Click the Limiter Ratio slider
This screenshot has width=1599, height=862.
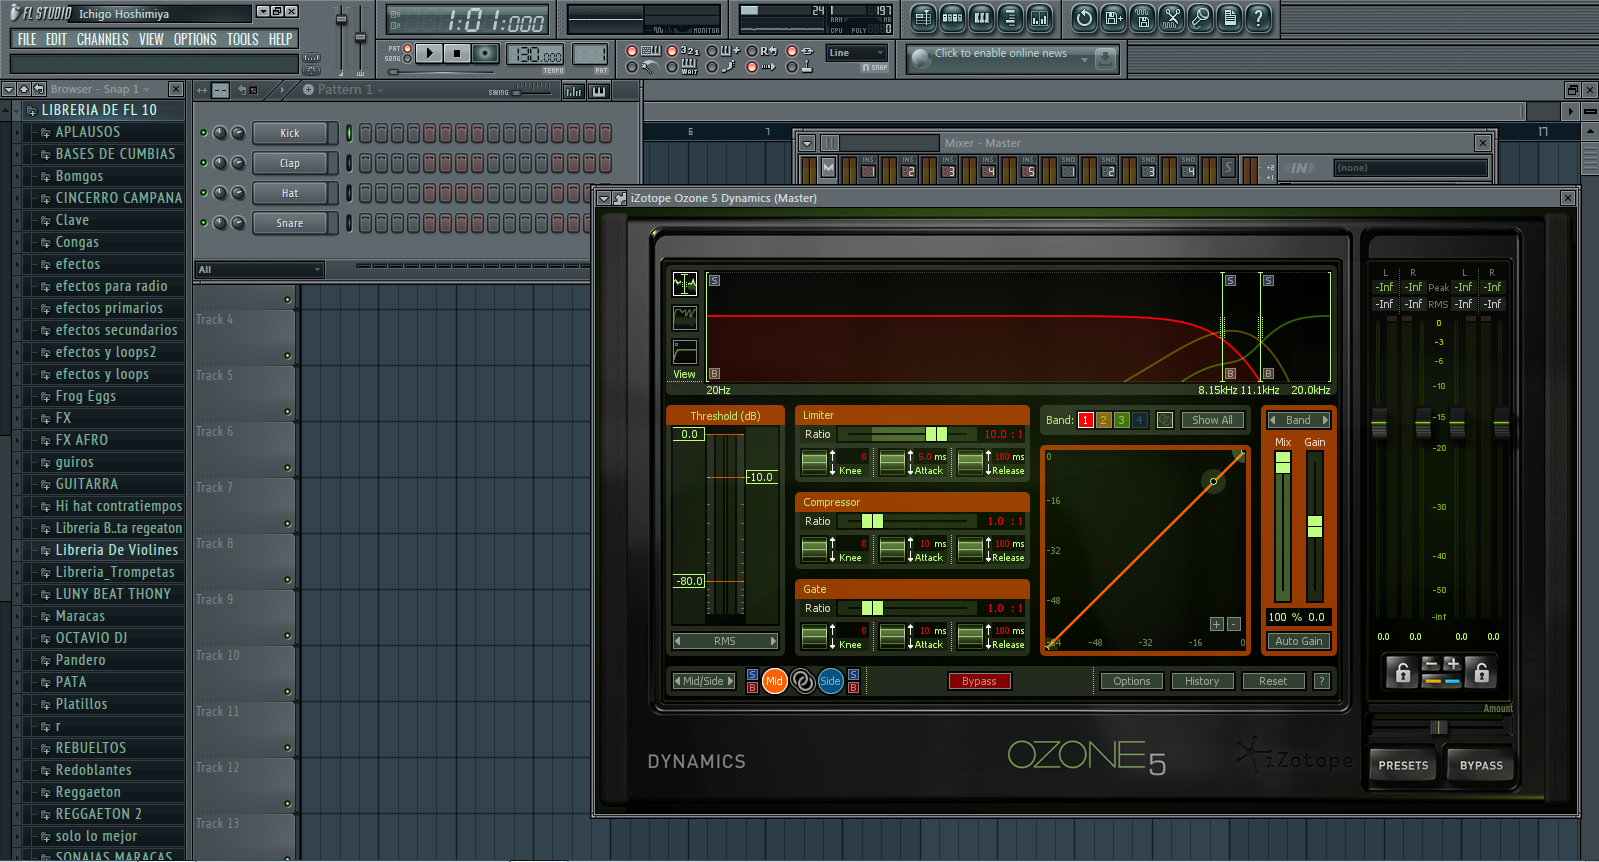(x=907, y=434)
